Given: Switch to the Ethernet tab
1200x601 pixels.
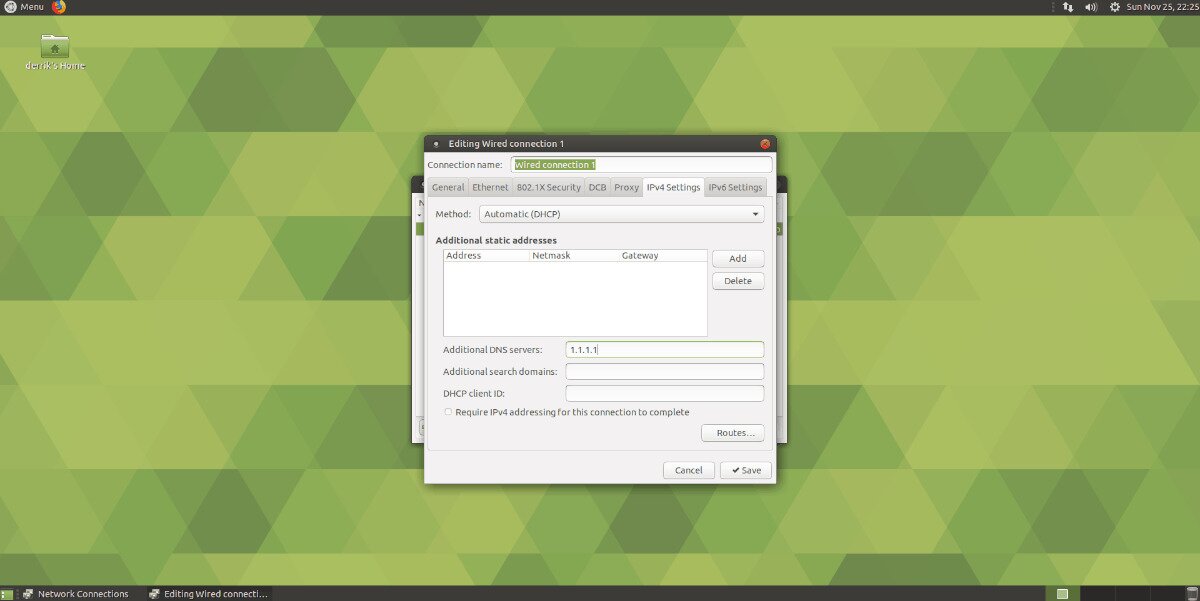Looking at the screenshot, I should coord(490,187).
